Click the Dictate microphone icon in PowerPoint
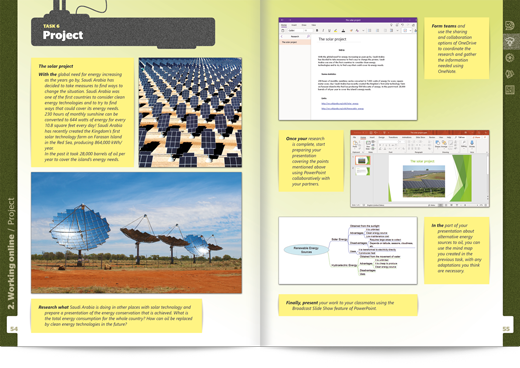The height and width of the screenshot is (368, 520). point(472,144)
